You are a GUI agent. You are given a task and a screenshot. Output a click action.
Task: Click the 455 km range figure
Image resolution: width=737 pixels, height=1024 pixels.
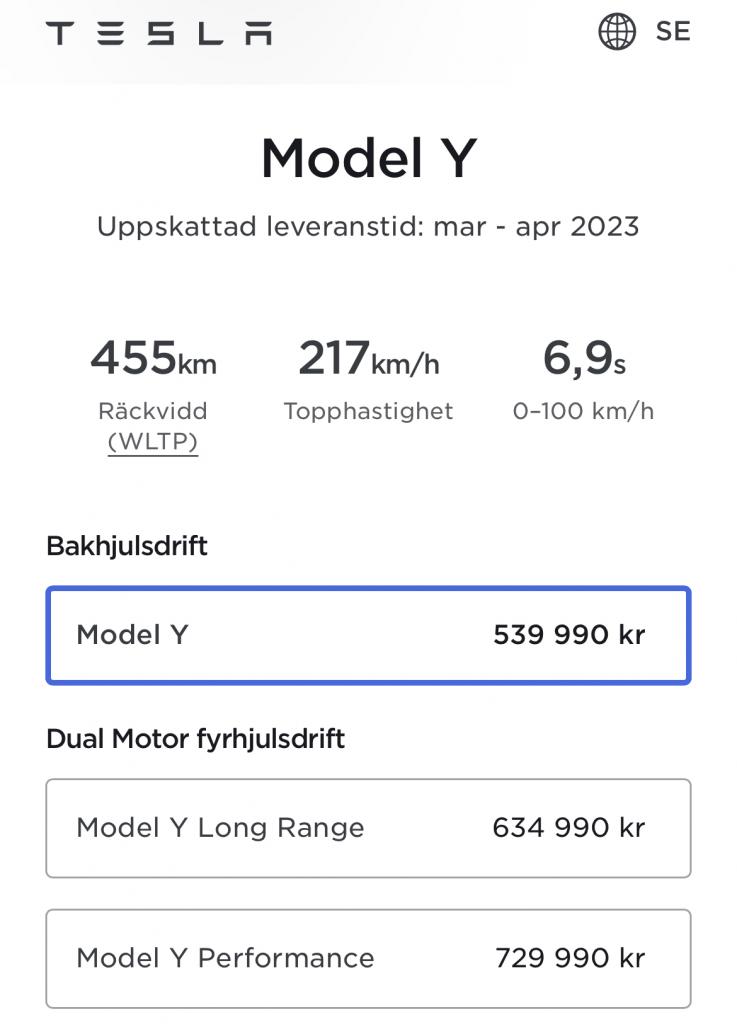tap(153, 358)
